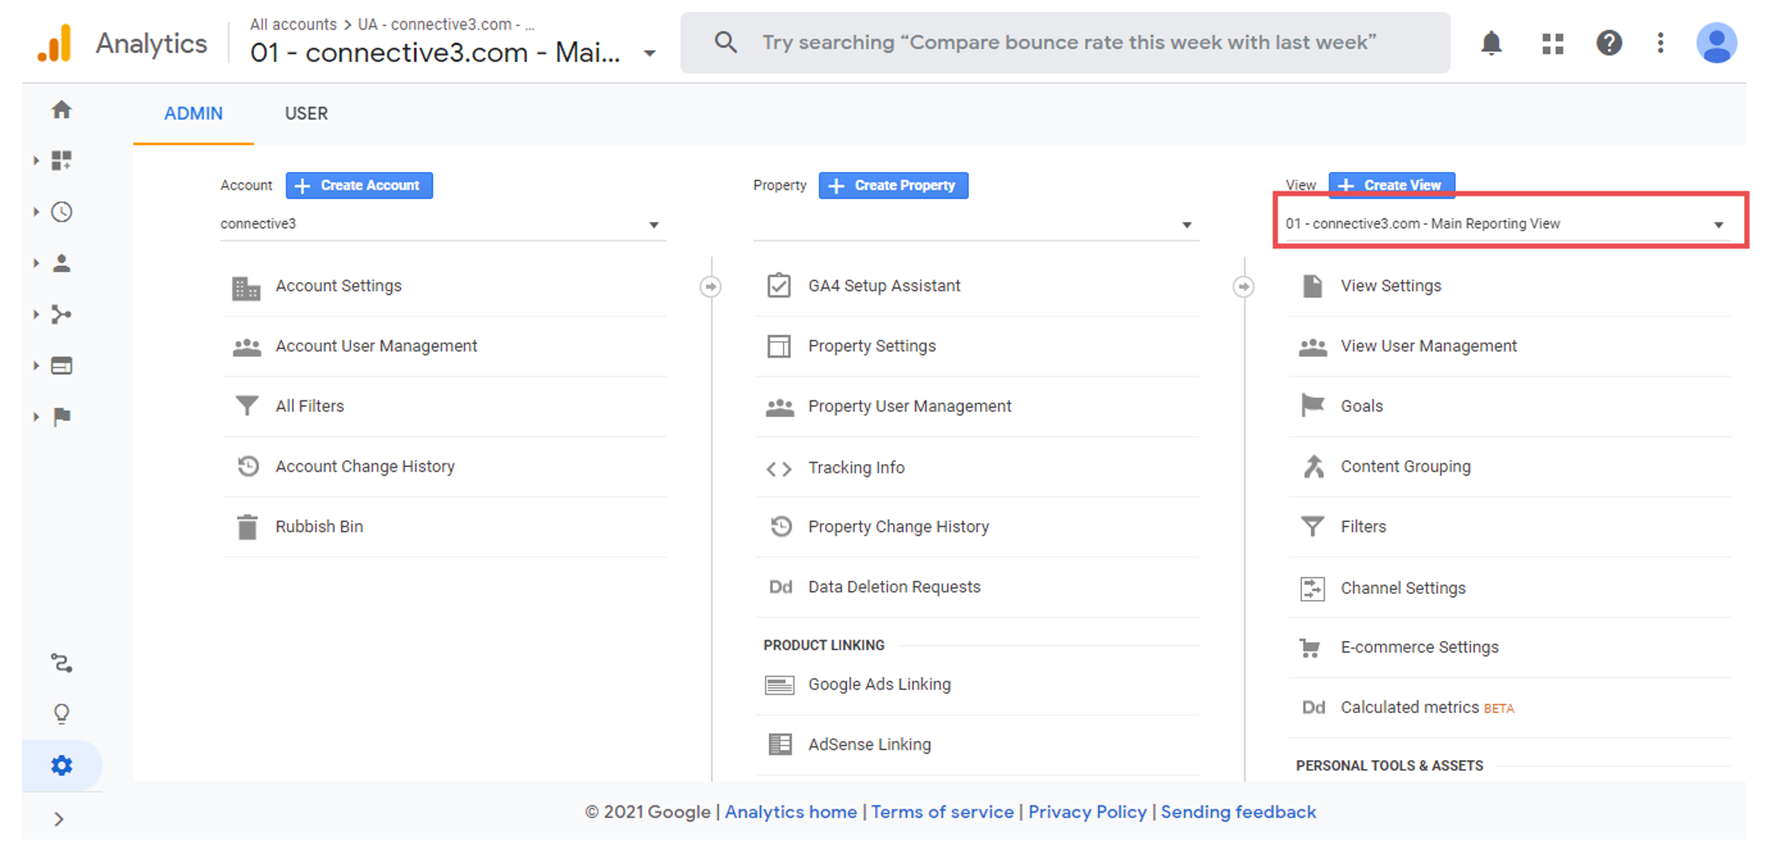Expand the Customisation sidebar section arrow
Viewport: 1768px width, 856px height.
(36, 160)
